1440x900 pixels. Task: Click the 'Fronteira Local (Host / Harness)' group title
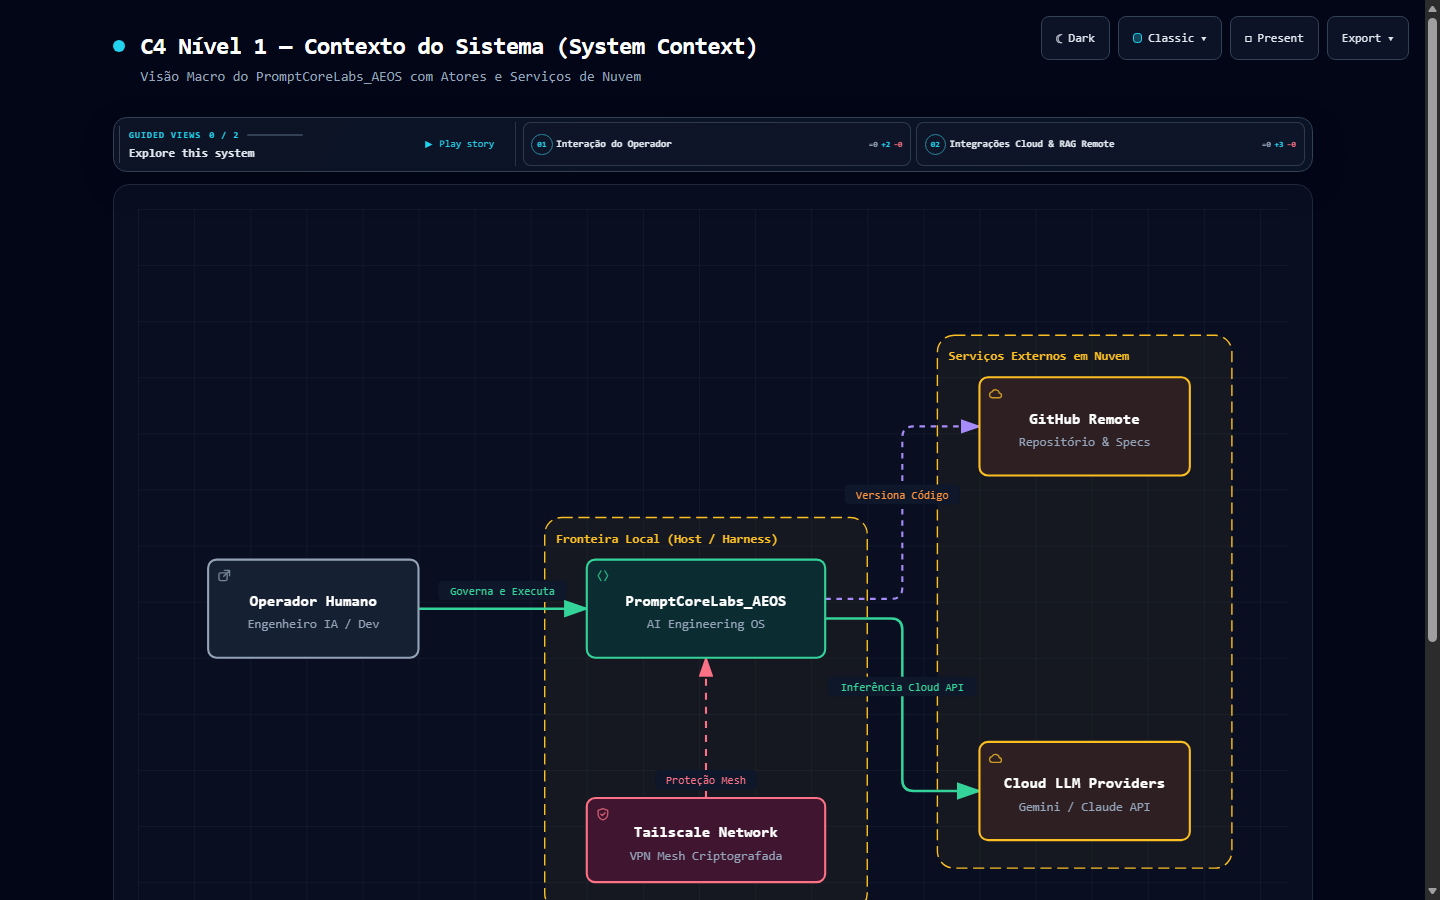pyautogui.click(x=667, y=539)
